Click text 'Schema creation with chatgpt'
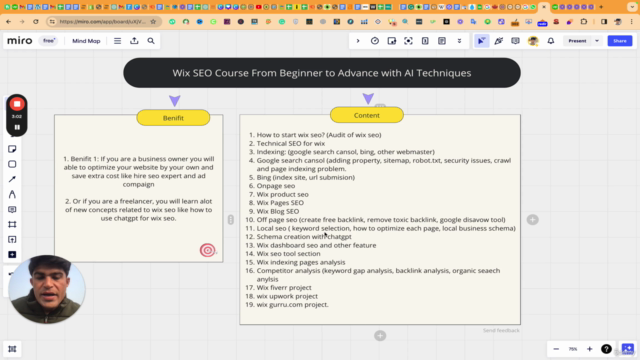The image size is (640, 360). [304, 236]
